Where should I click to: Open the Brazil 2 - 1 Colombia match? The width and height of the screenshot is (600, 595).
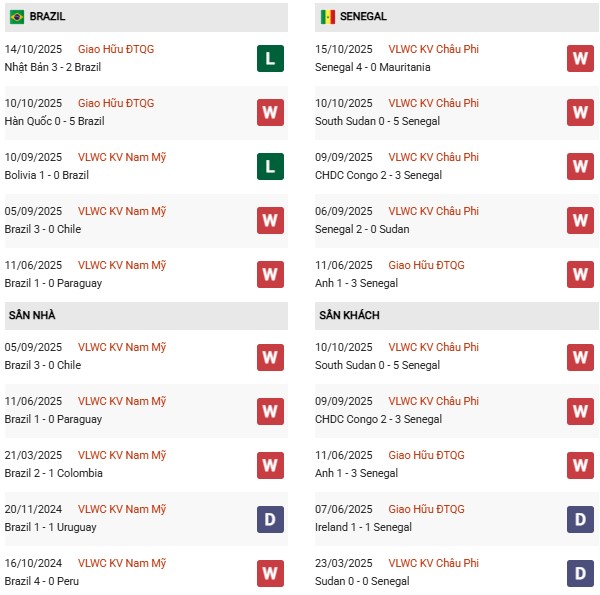(53, 473)
